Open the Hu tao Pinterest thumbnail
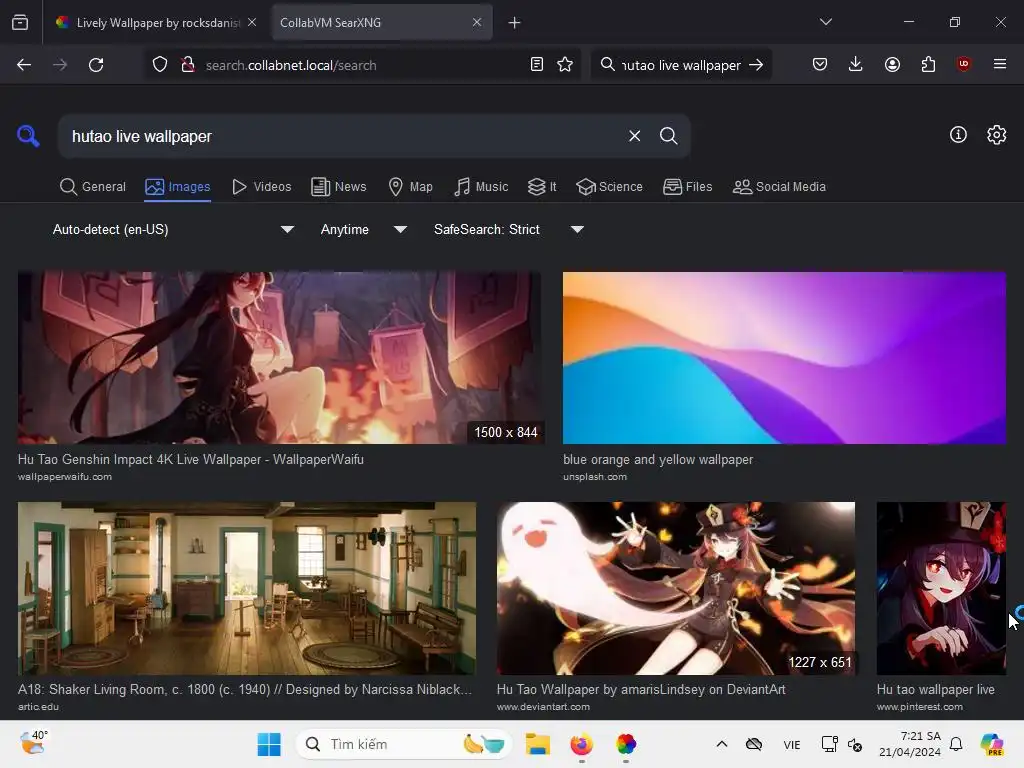1024x768 pixels. pos(941,588)
